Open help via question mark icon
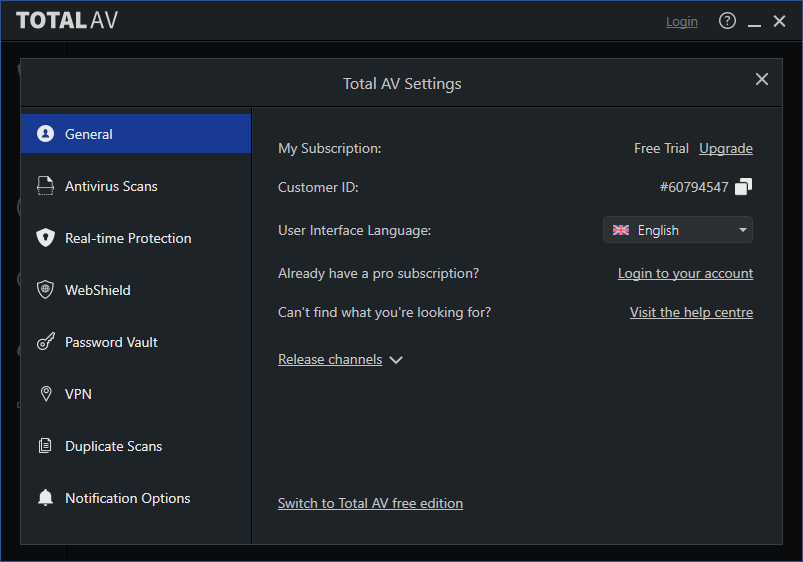The width and height of the screenshot is (803, 562). click(727, 21)
